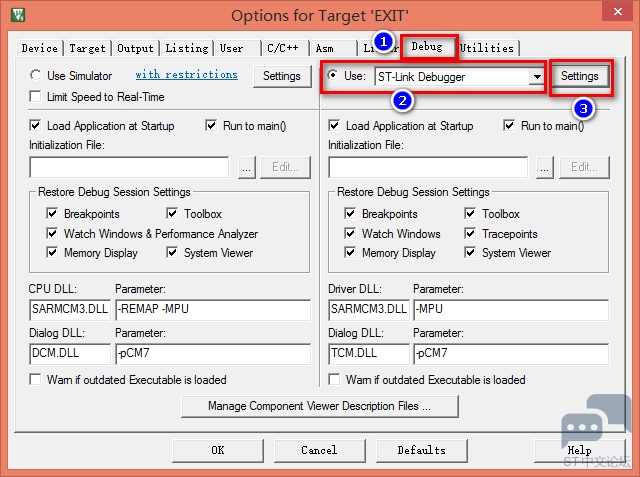640x477 pixels.
Task: Toggle Watch Windows & Performance Analyzer
Action: click(x=52, y=233)
